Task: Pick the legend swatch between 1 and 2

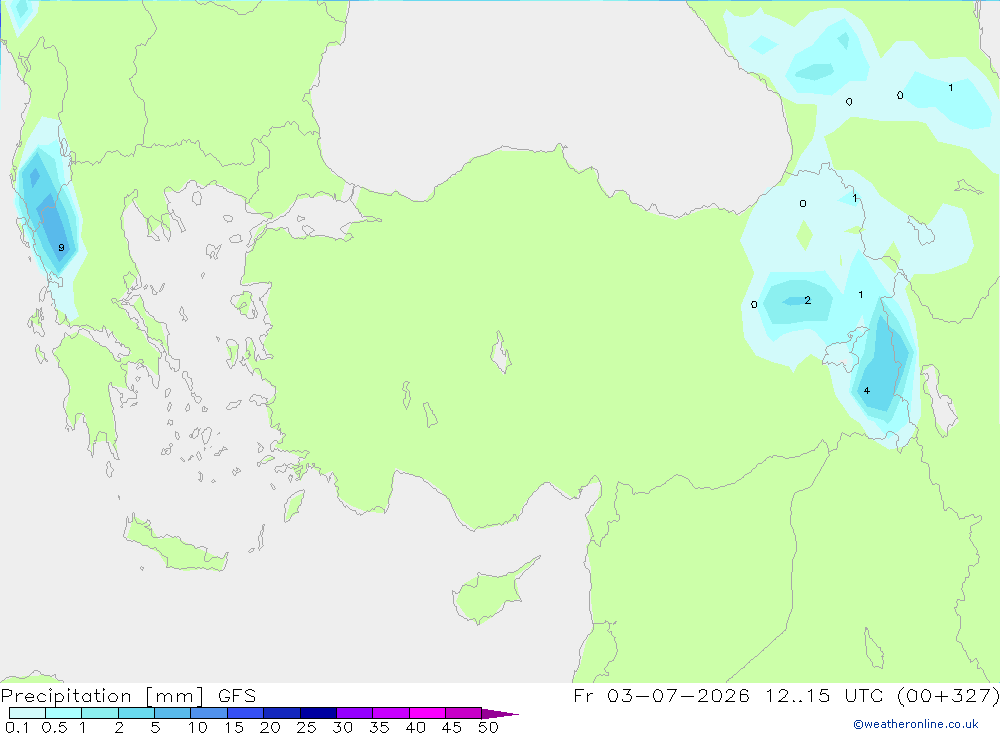Action: click(100, 713)
